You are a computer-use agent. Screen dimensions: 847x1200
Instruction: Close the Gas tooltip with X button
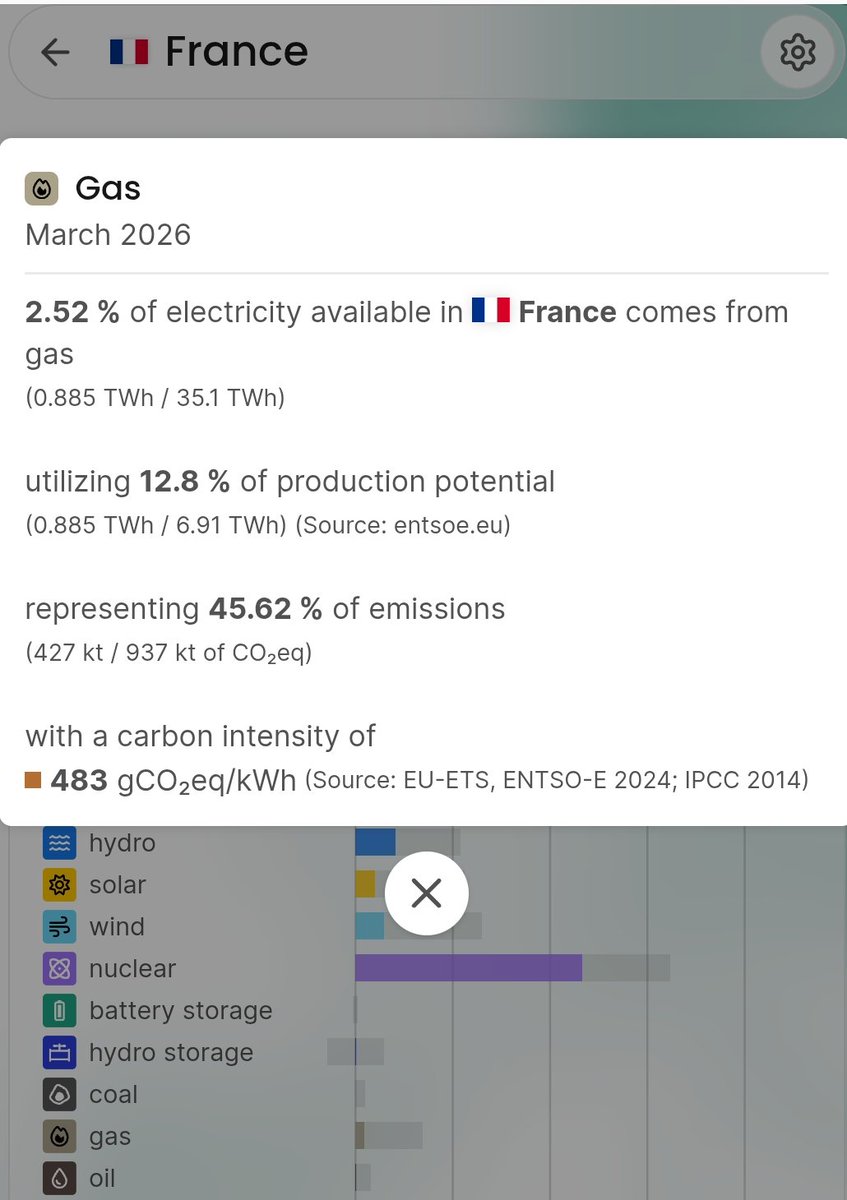click(x=426, y=893)
